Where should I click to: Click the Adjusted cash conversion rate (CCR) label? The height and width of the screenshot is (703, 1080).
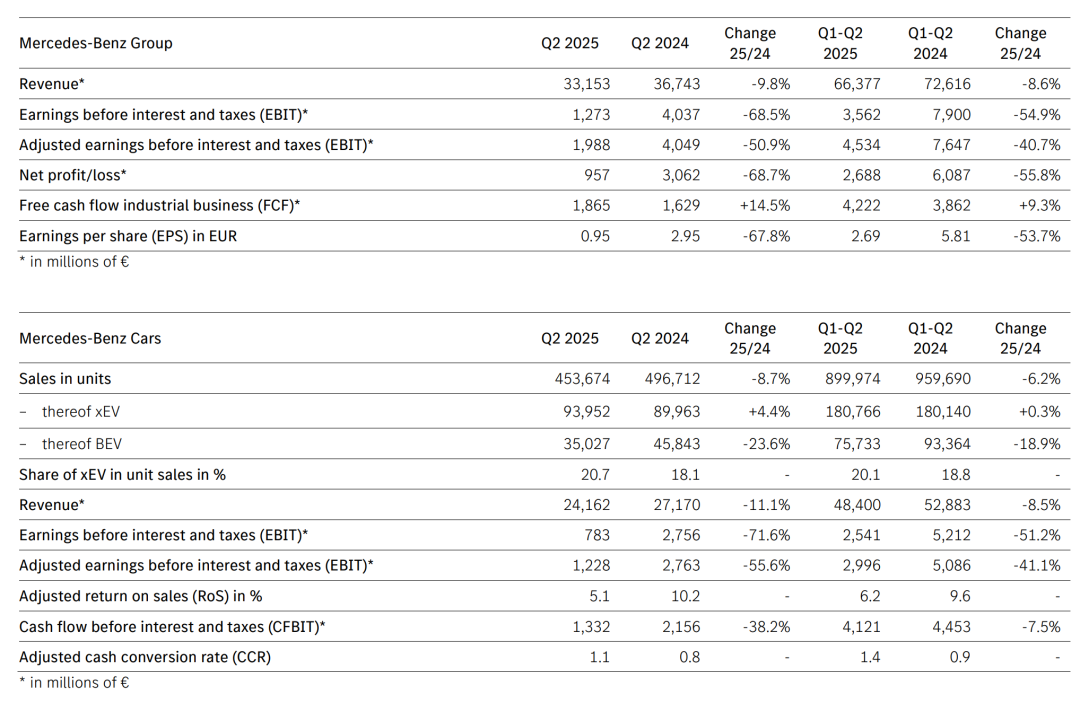pyautogui.click(x=145, y=657)
